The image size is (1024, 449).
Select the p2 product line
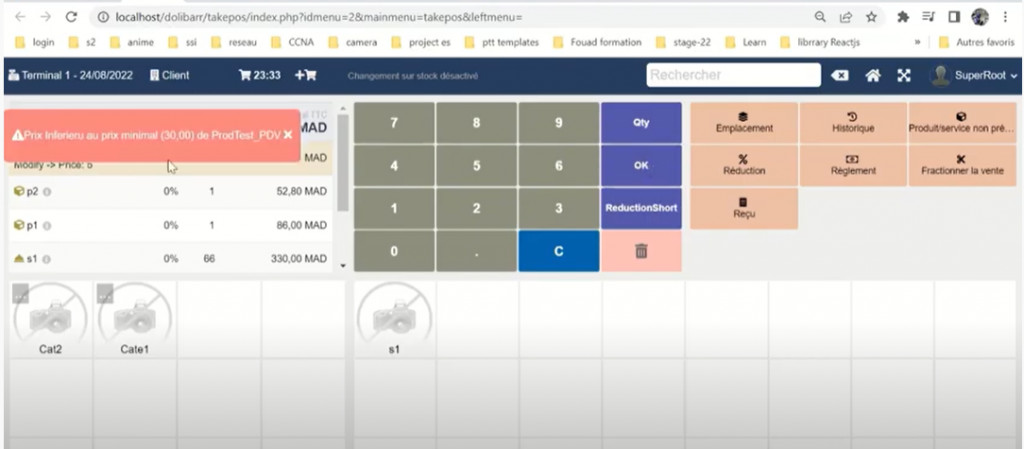[x=170, y=192]
